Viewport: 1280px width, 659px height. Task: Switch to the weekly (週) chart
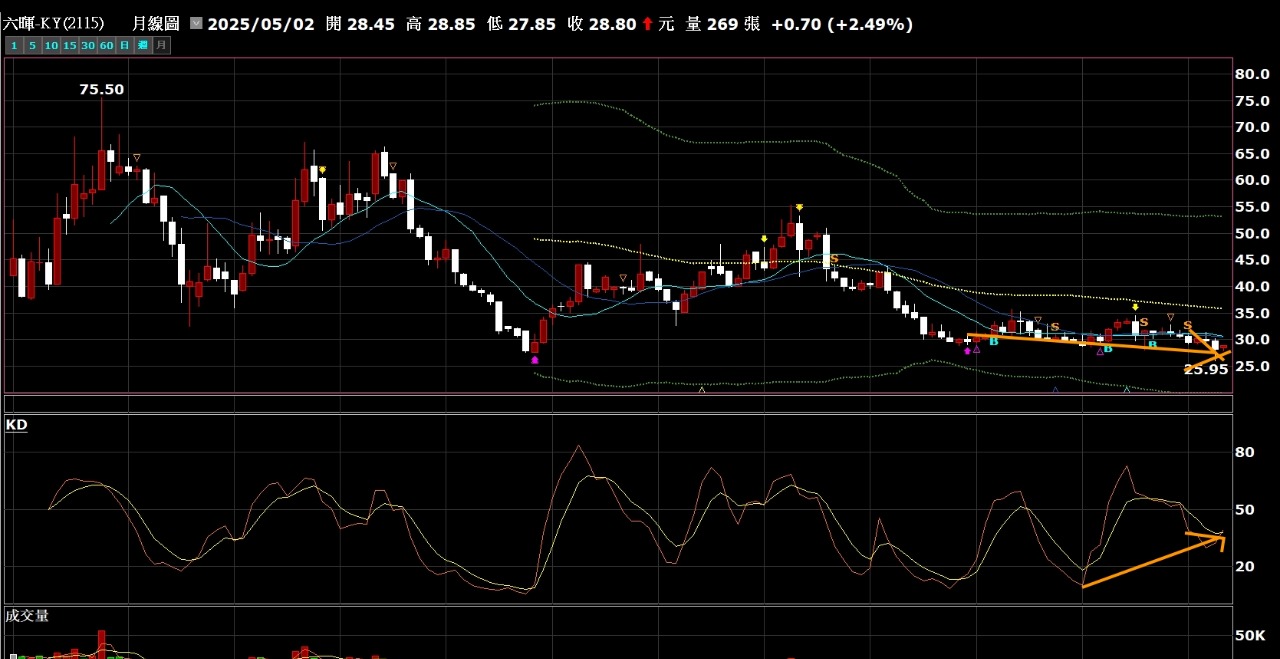[143, 45]
